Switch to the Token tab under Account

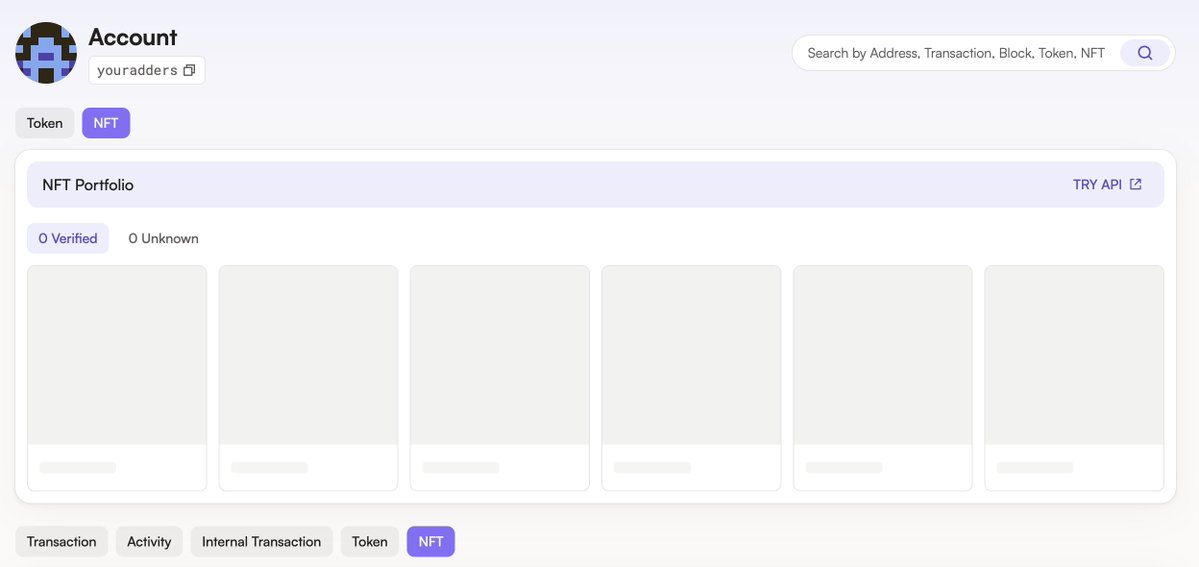[x=45, y=123]
